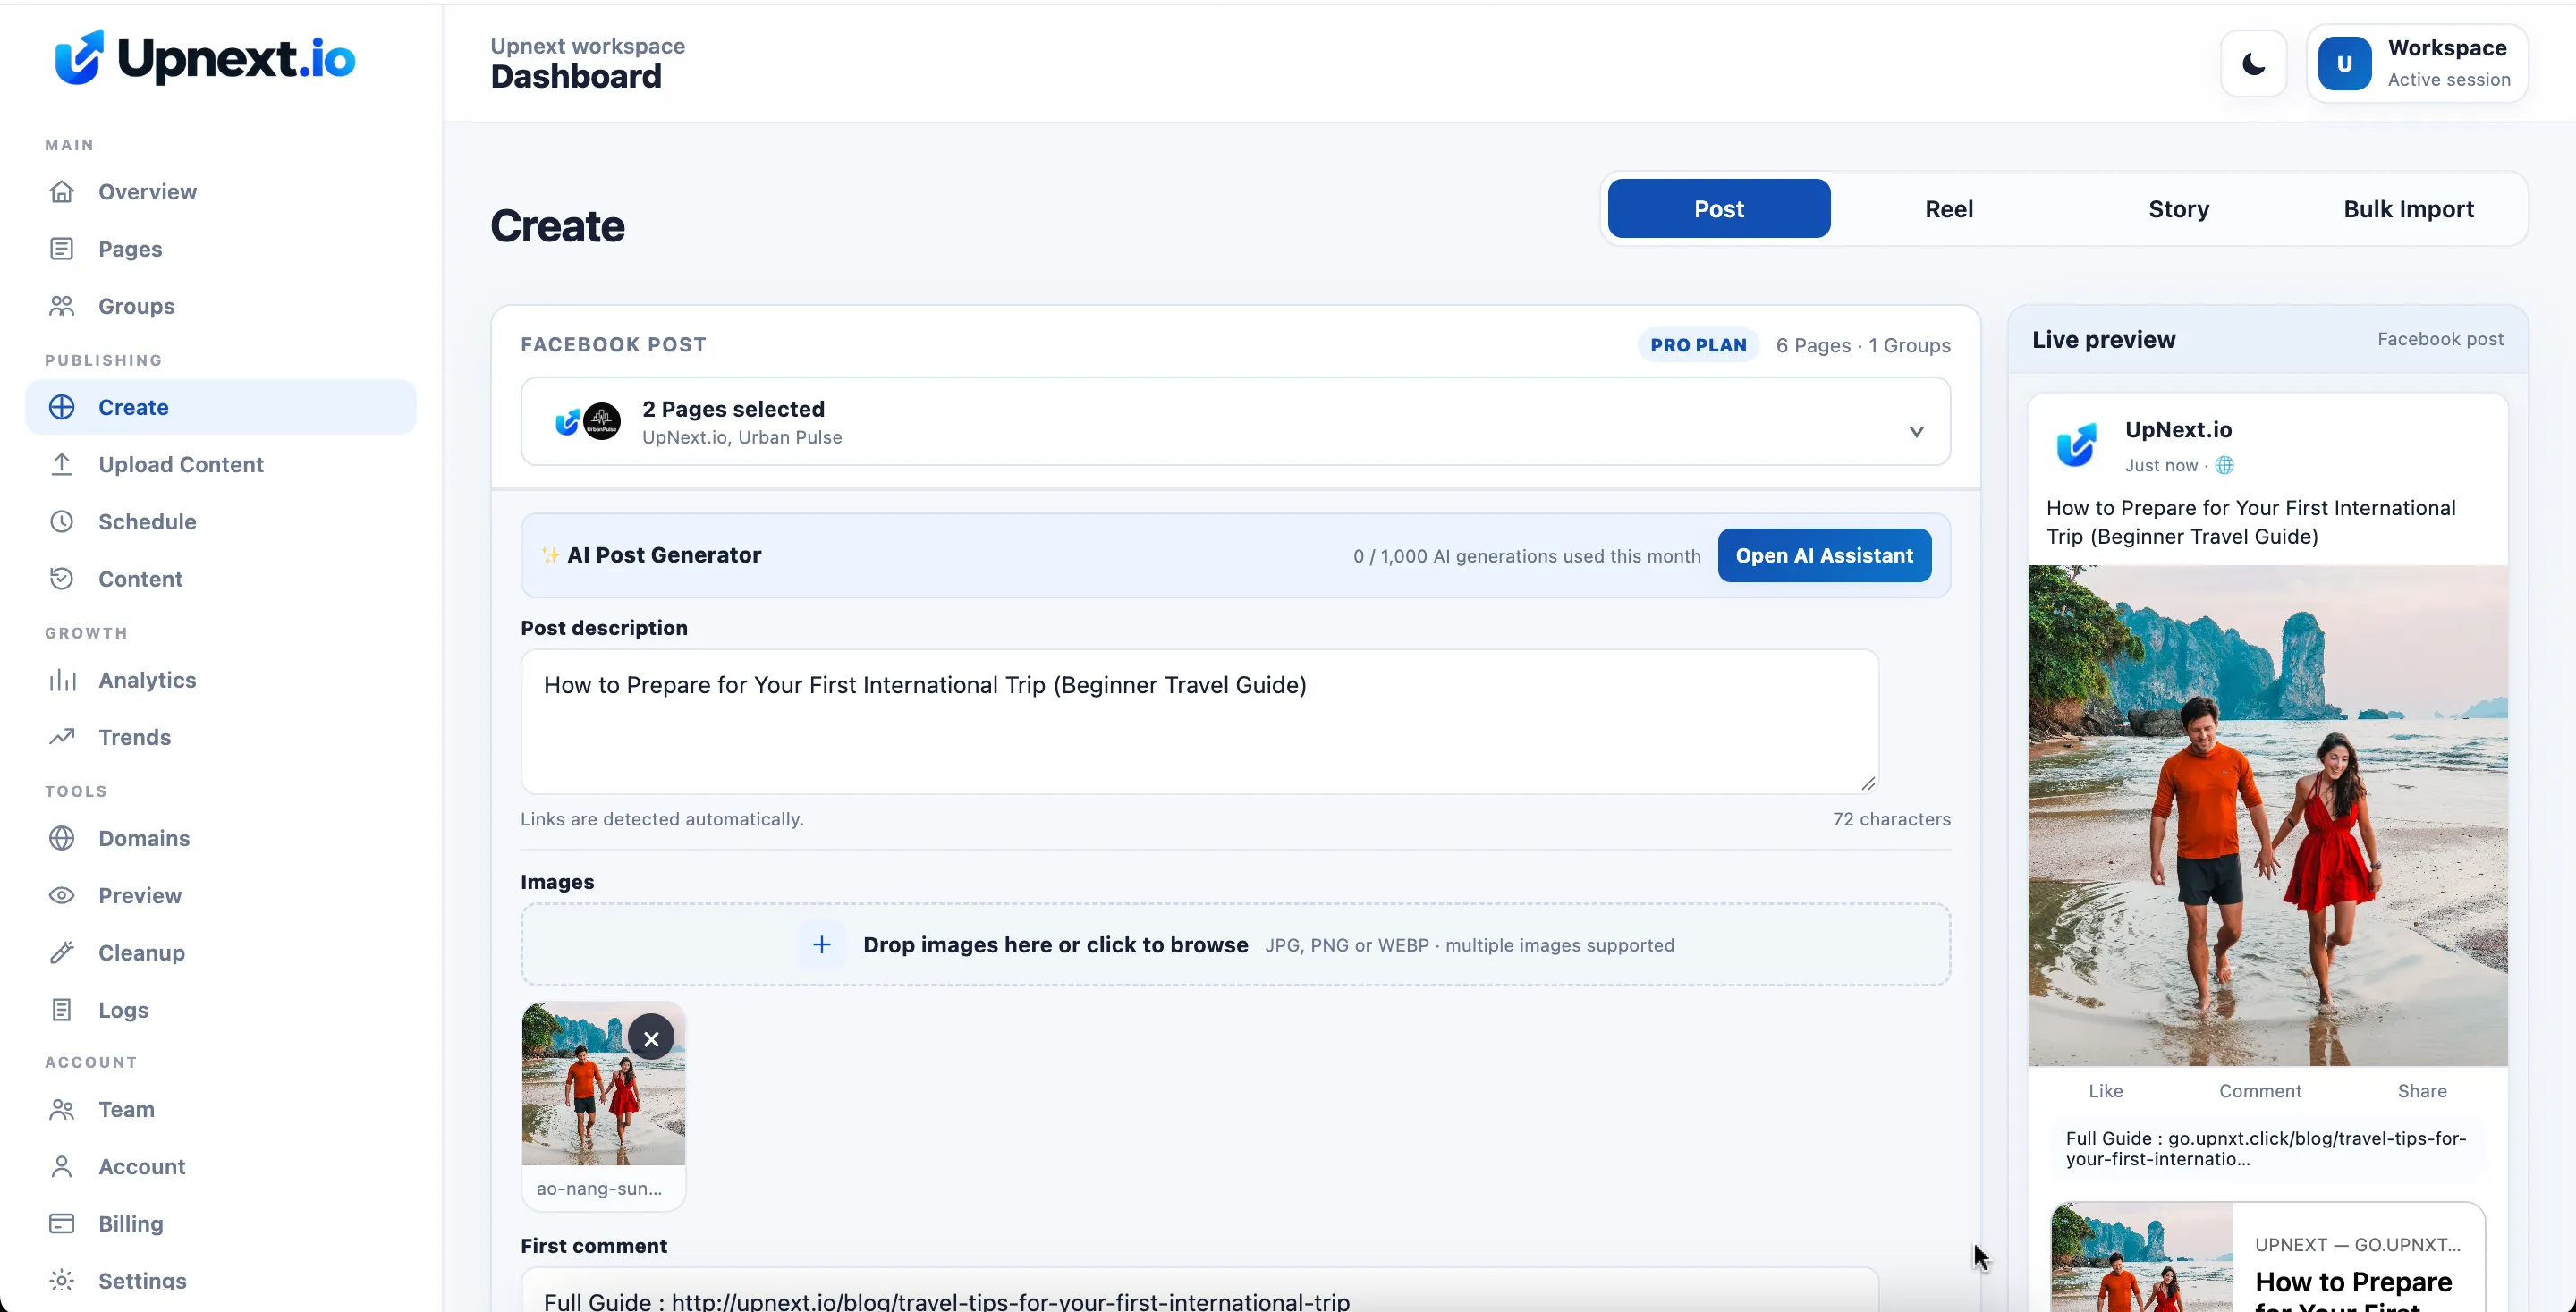Screen dimensions: 2576x1312
Task: Open Schedule in the sidebar
Action: pos(220,521)
